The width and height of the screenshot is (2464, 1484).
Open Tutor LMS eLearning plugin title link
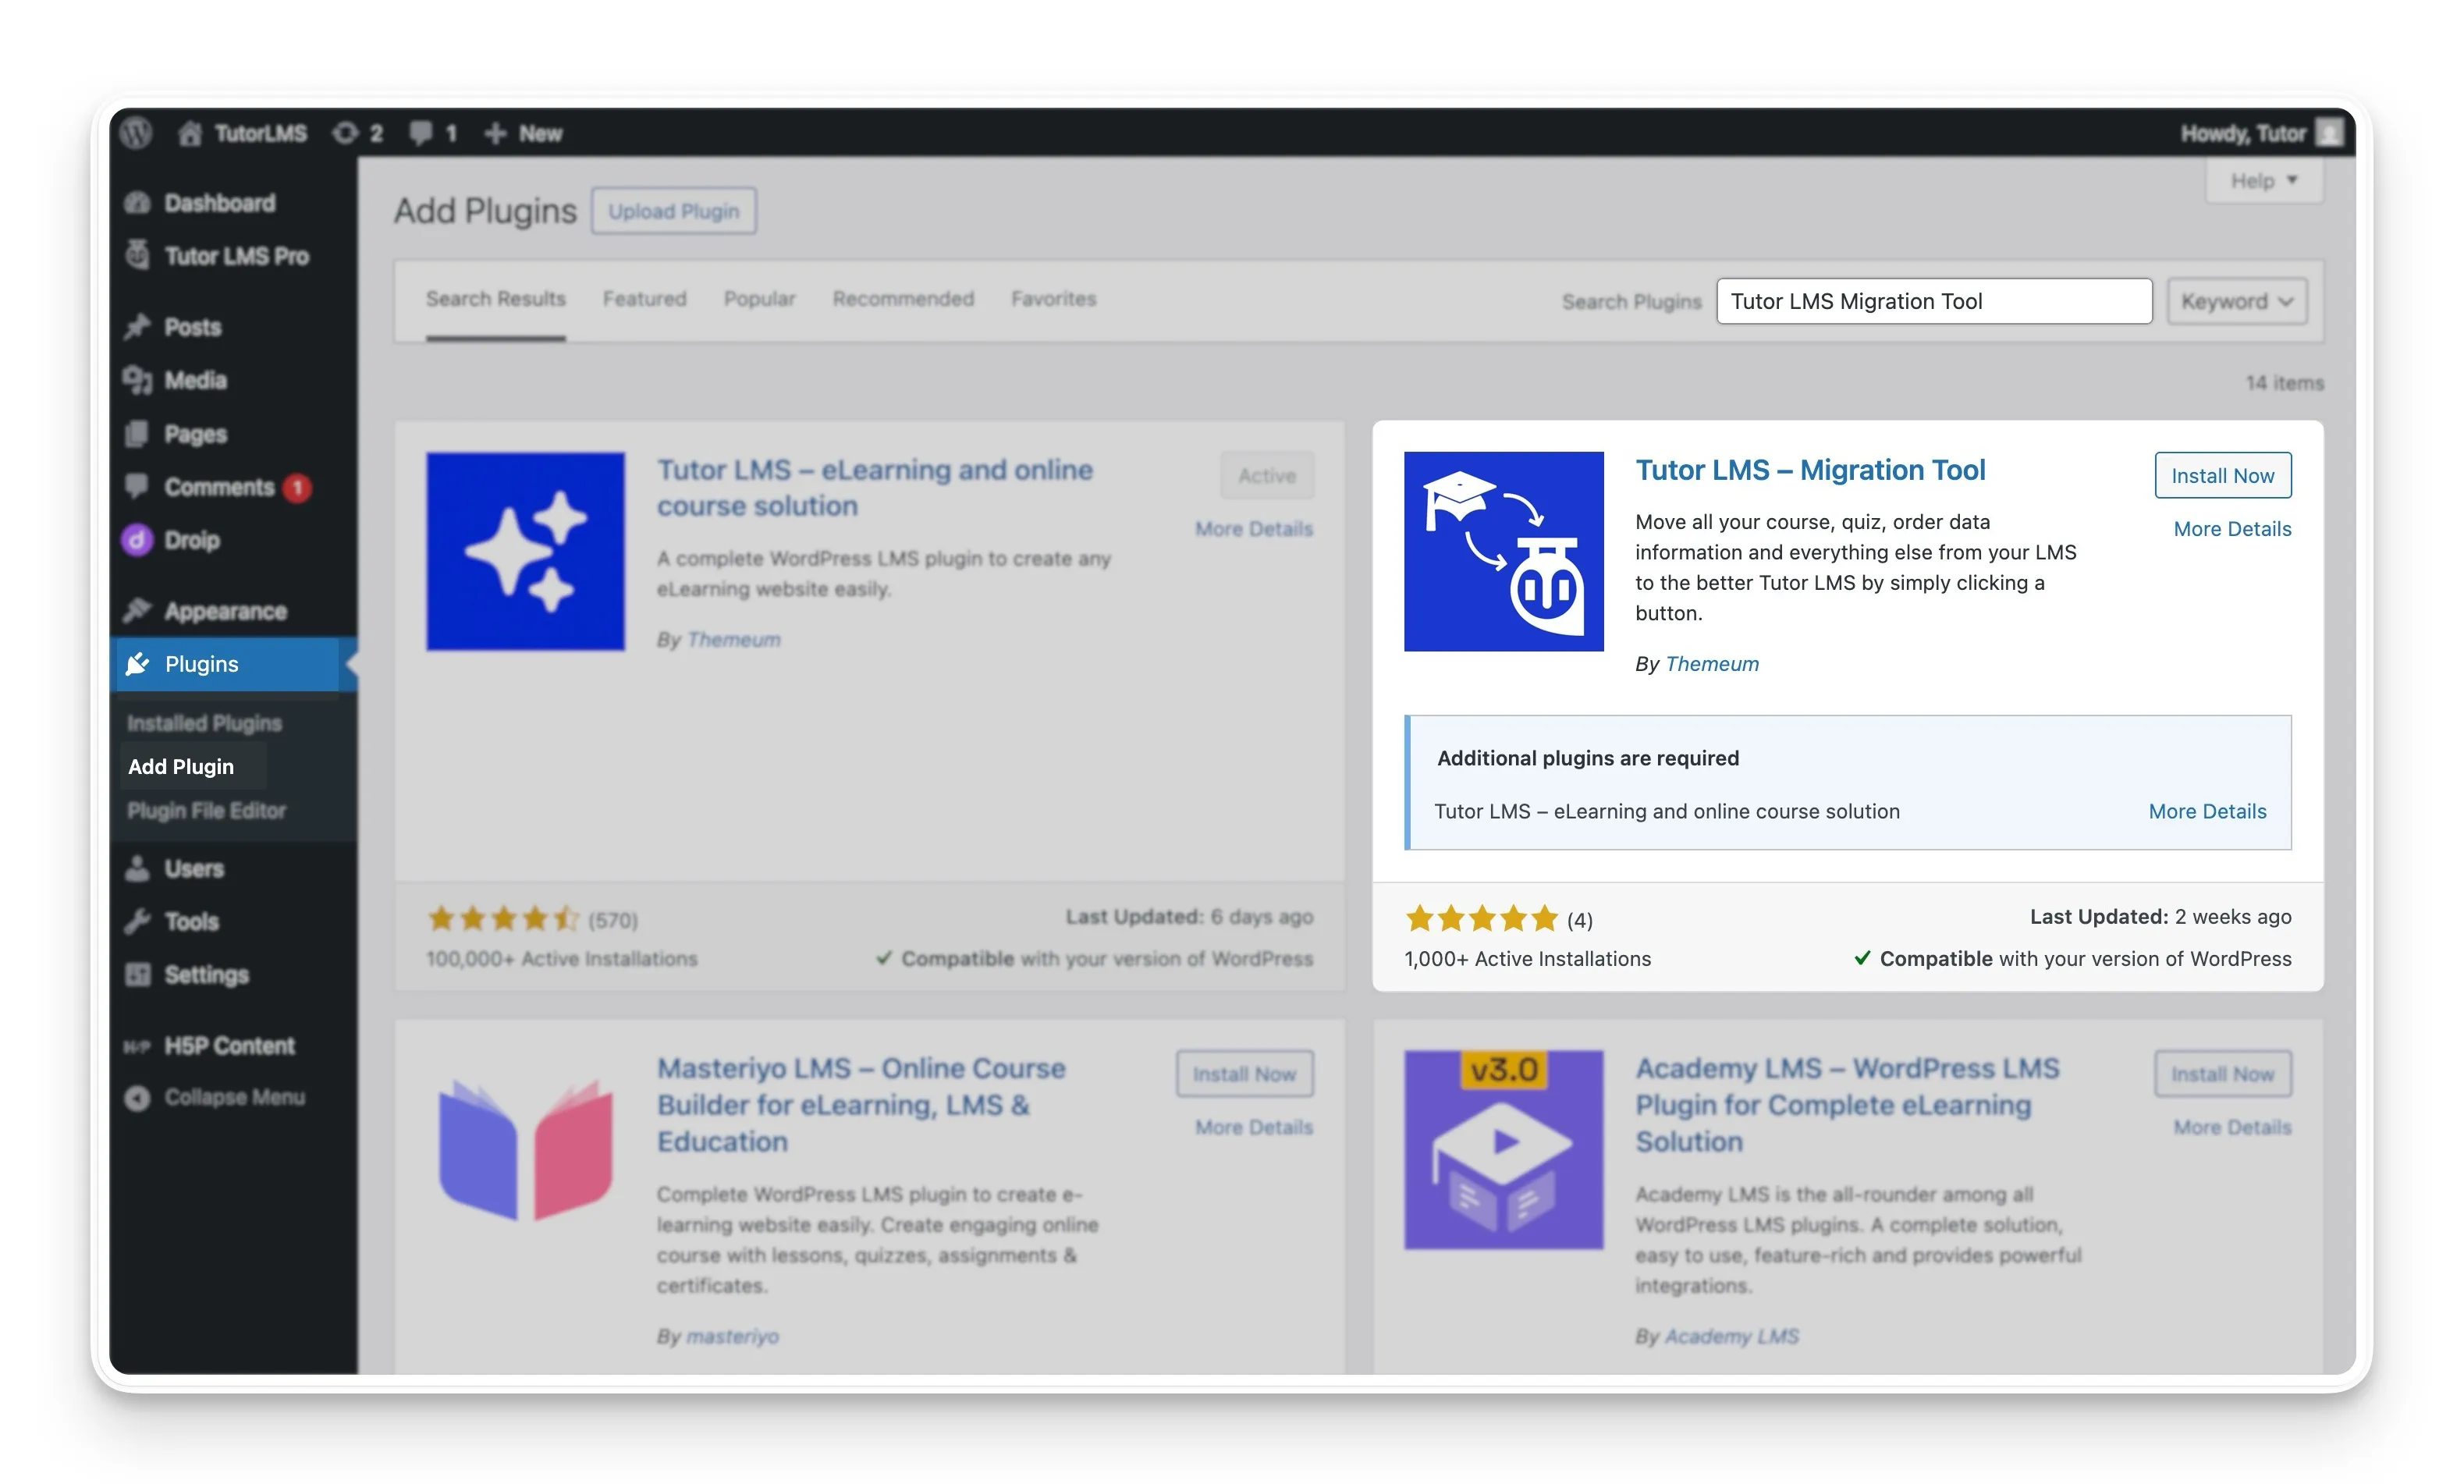click(x=874, y=488)
